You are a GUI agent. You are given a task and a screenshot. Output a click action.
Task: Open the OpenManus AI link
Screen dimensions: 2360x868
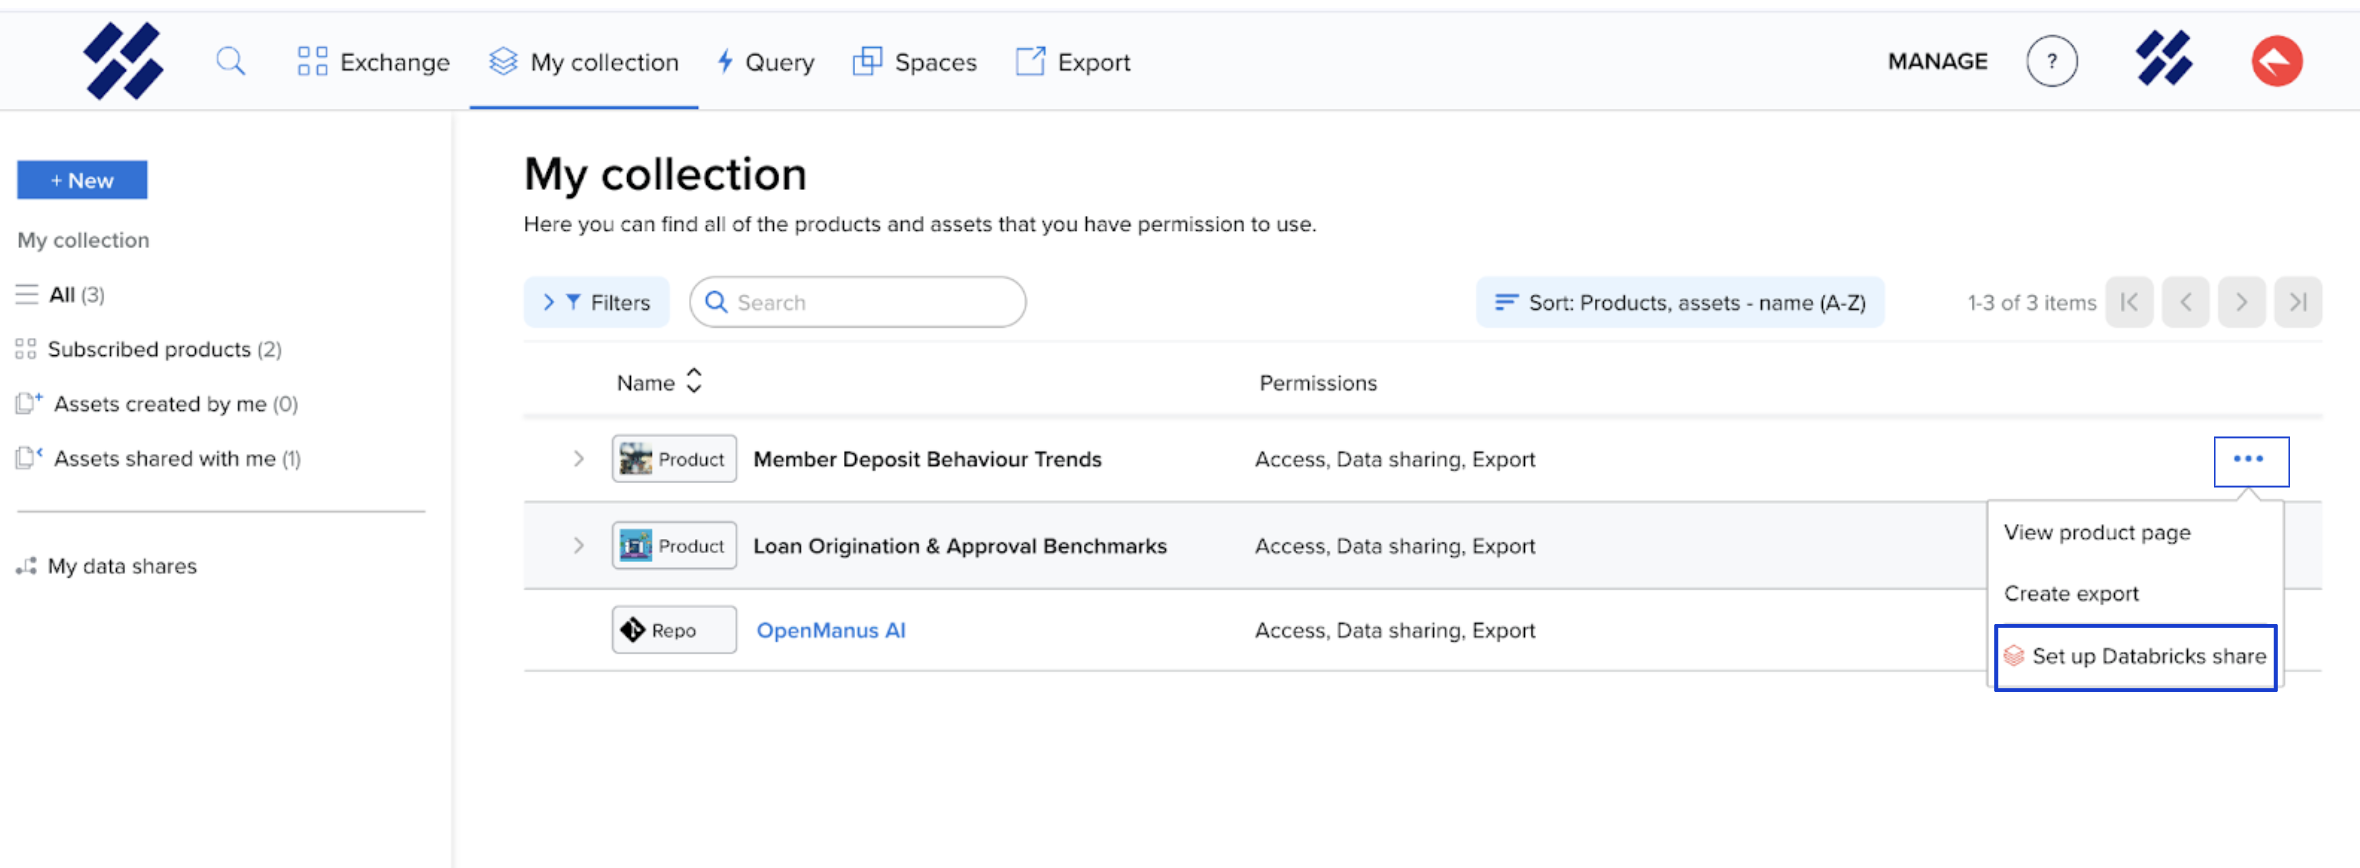(x=830, y=631)
